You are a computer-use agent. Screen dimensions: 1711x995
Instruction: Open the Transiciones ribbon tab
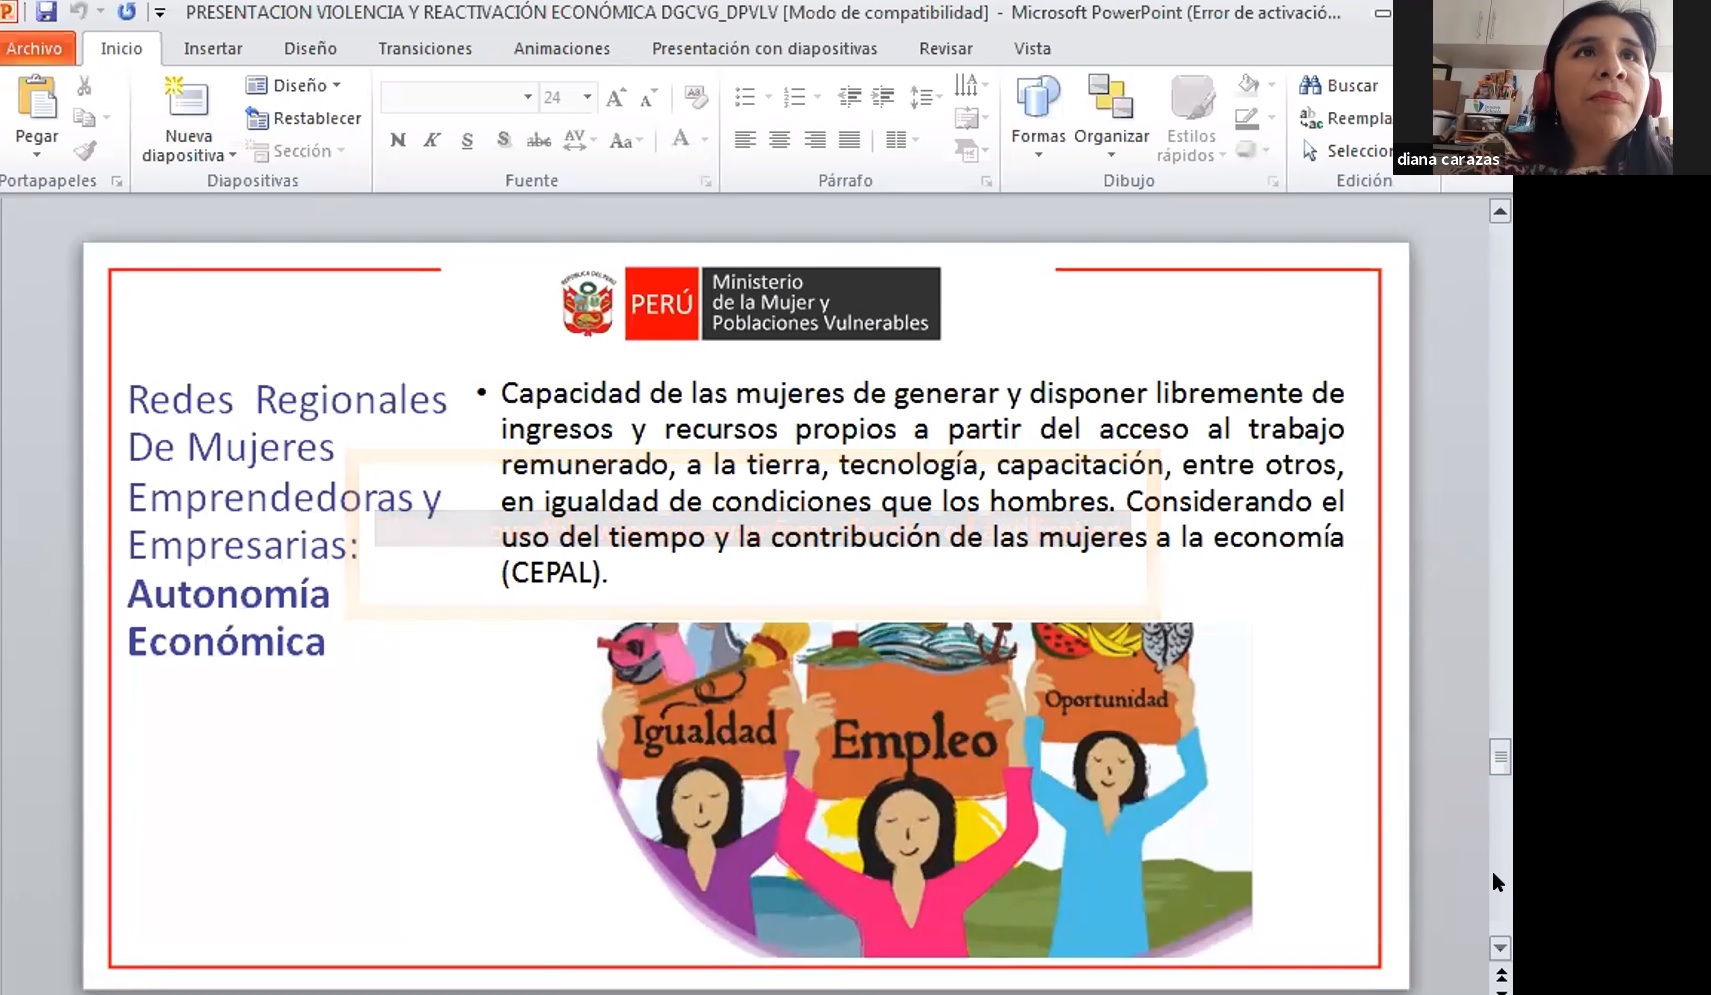[424, 48]
